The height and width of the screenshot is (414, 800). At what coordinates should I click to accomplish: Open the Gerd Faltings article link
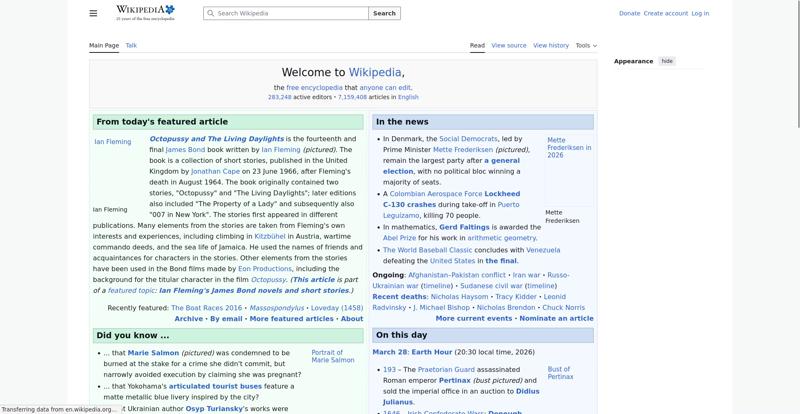463,227
